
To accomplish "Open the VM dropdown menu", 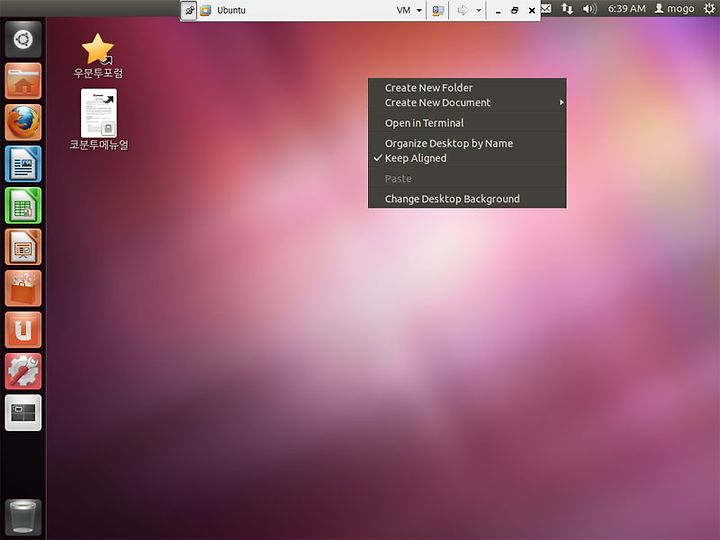I will [x=409, y=10].
